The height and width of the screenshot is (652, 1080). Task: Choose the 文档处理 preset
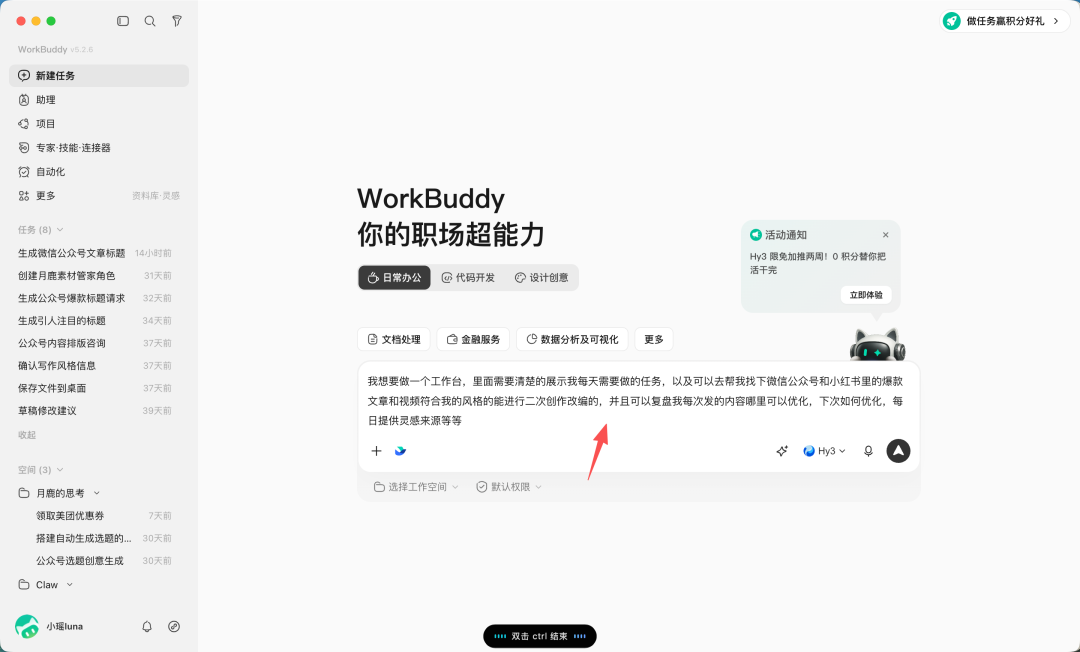point(394,339)
